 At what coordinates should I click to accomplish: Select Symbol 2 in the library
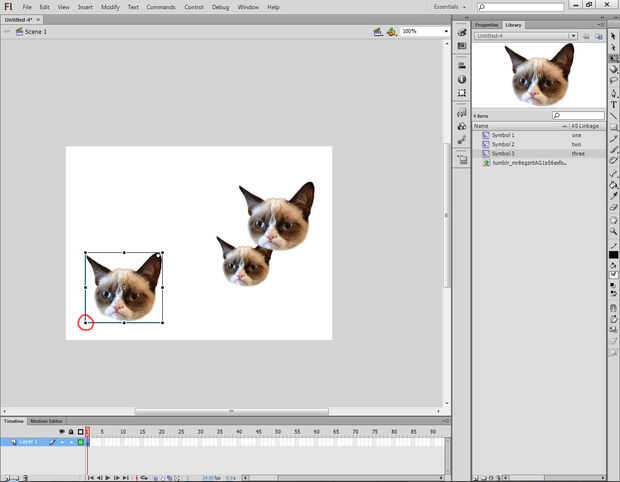[503, 144]
